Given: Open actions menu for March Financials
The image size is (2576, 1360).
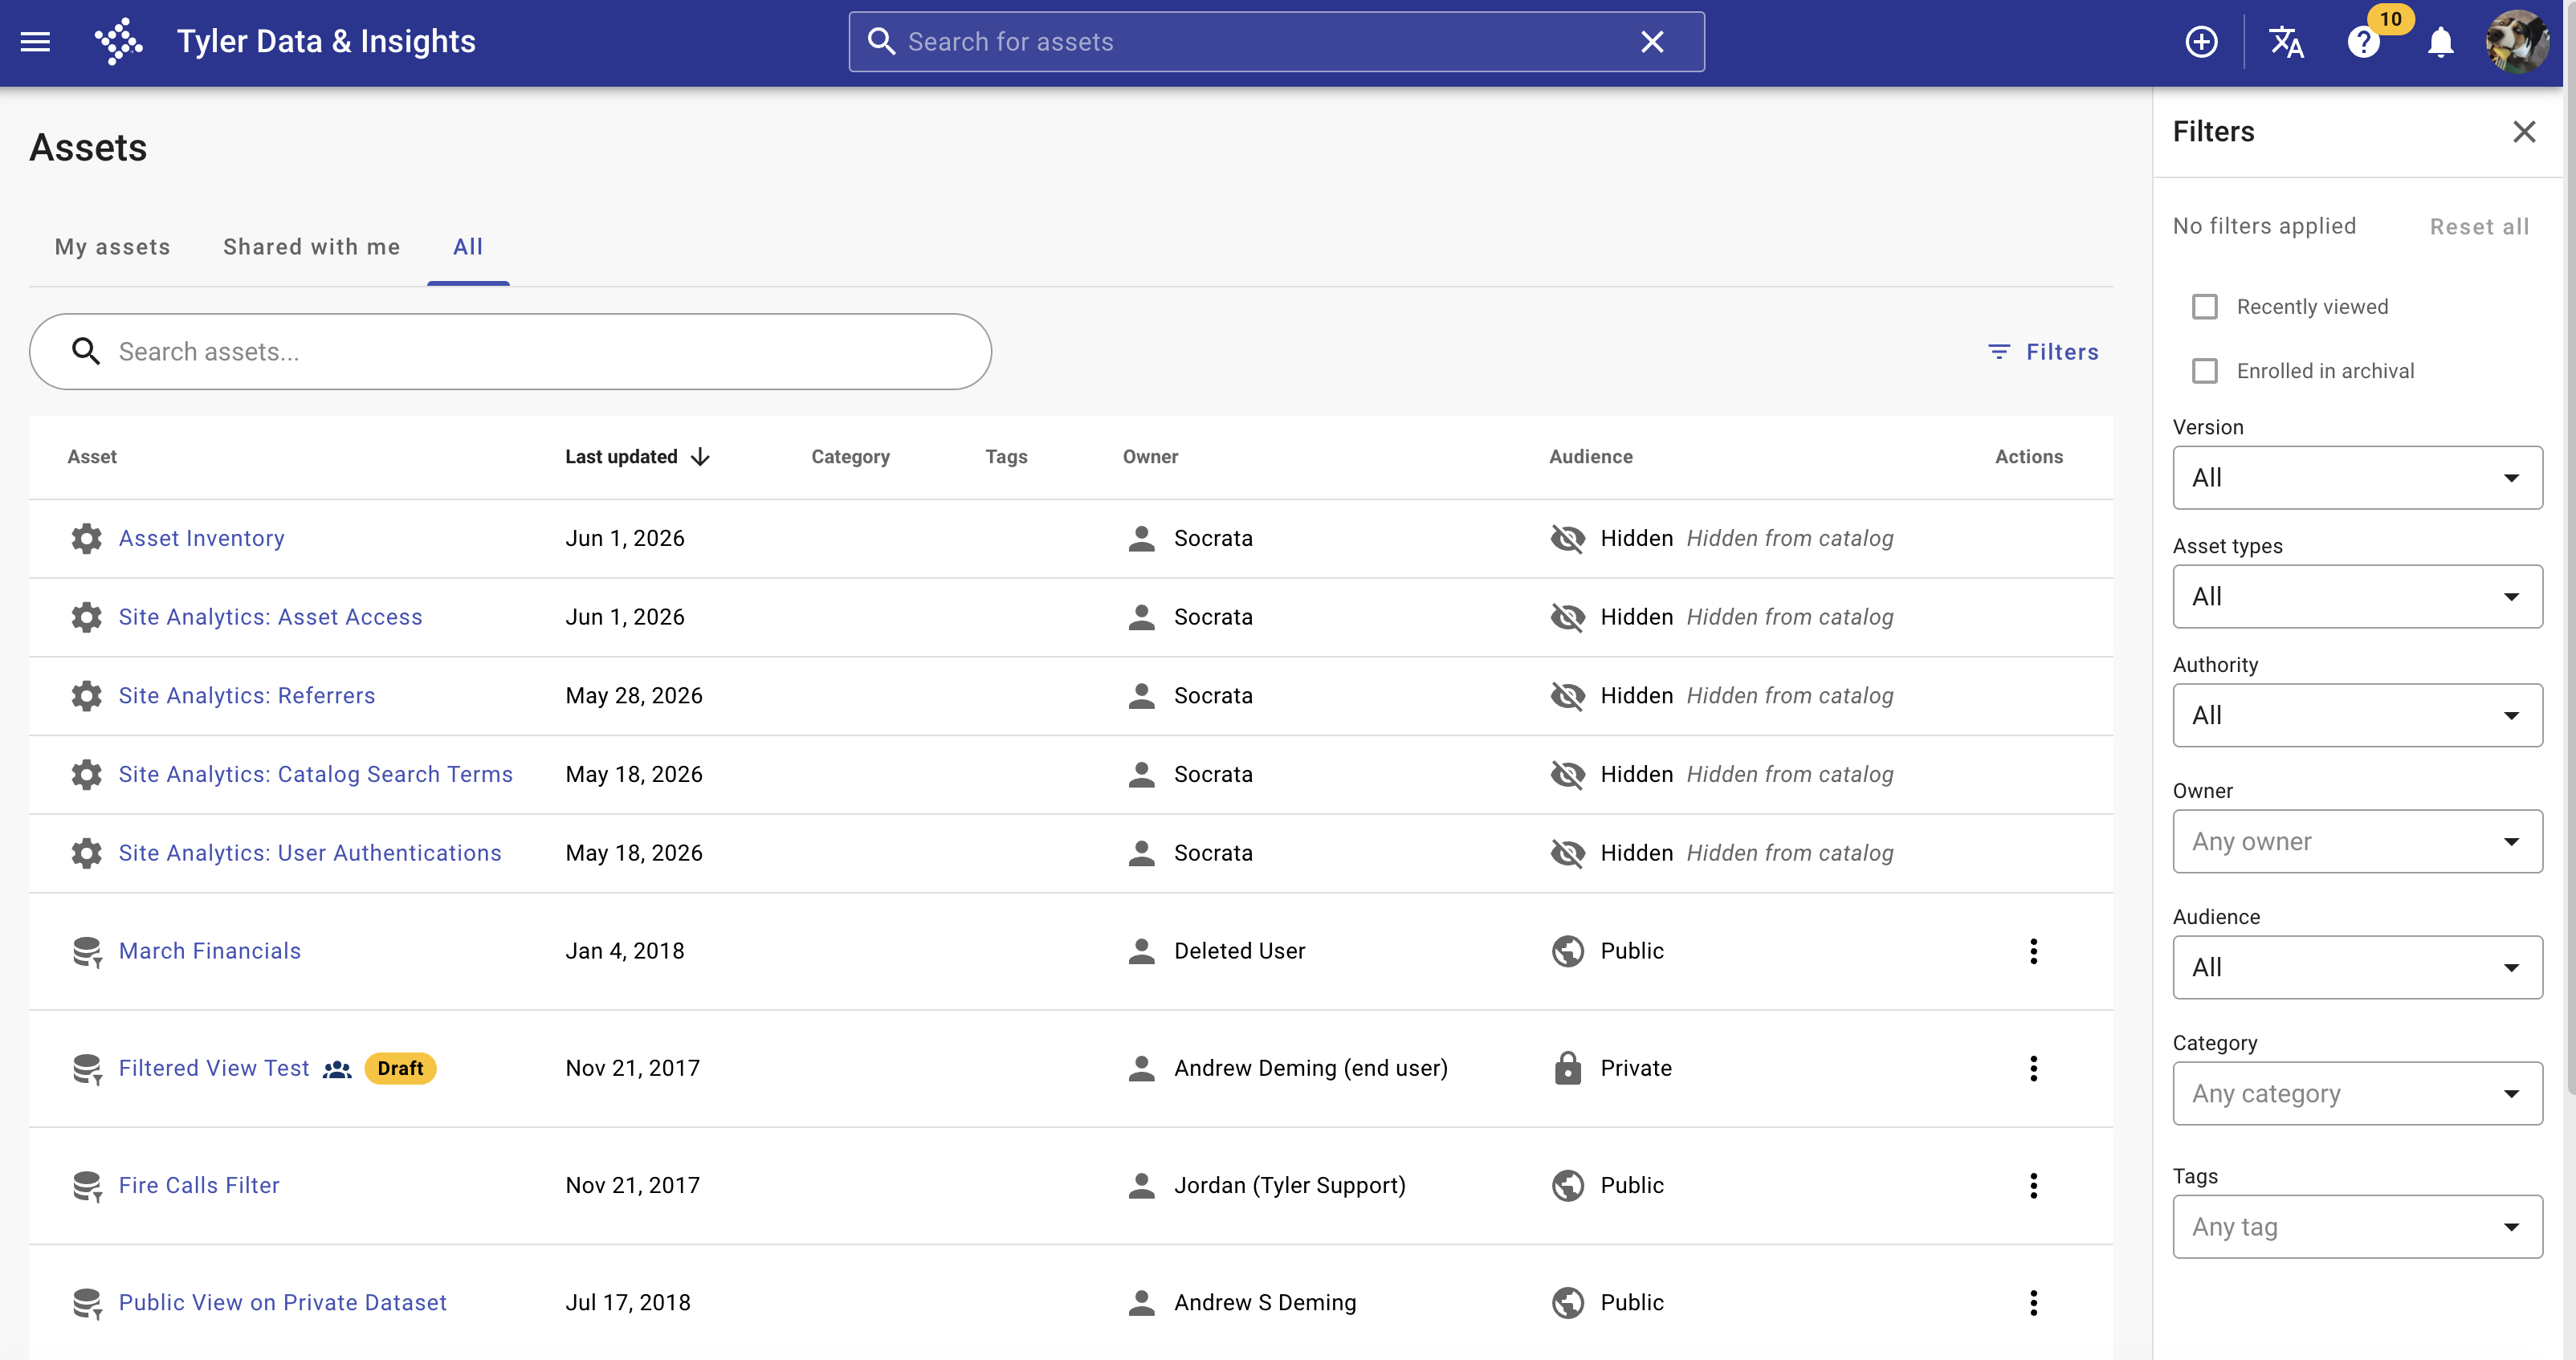Looking at the screenshot, I should 2033,951.
